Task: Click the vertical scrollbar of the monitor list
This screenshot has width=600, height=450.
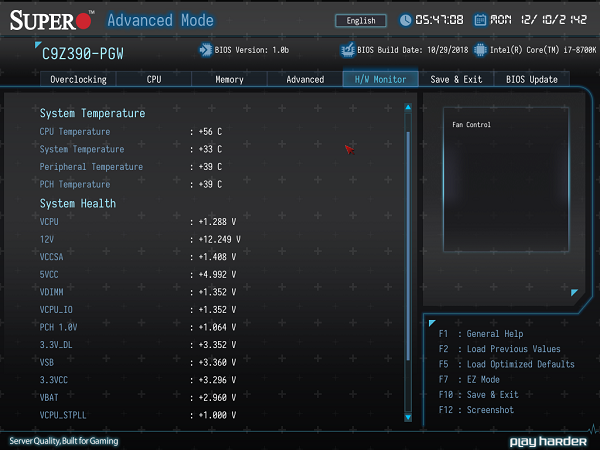Action: point(408,260)
